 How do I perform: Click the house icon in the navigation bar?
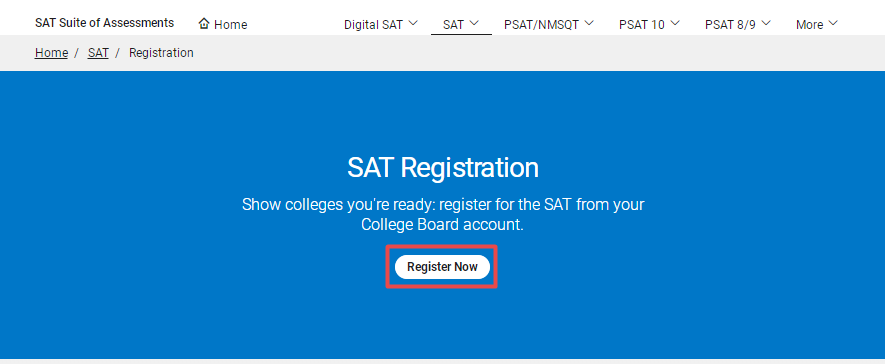(x=204, y=23)
